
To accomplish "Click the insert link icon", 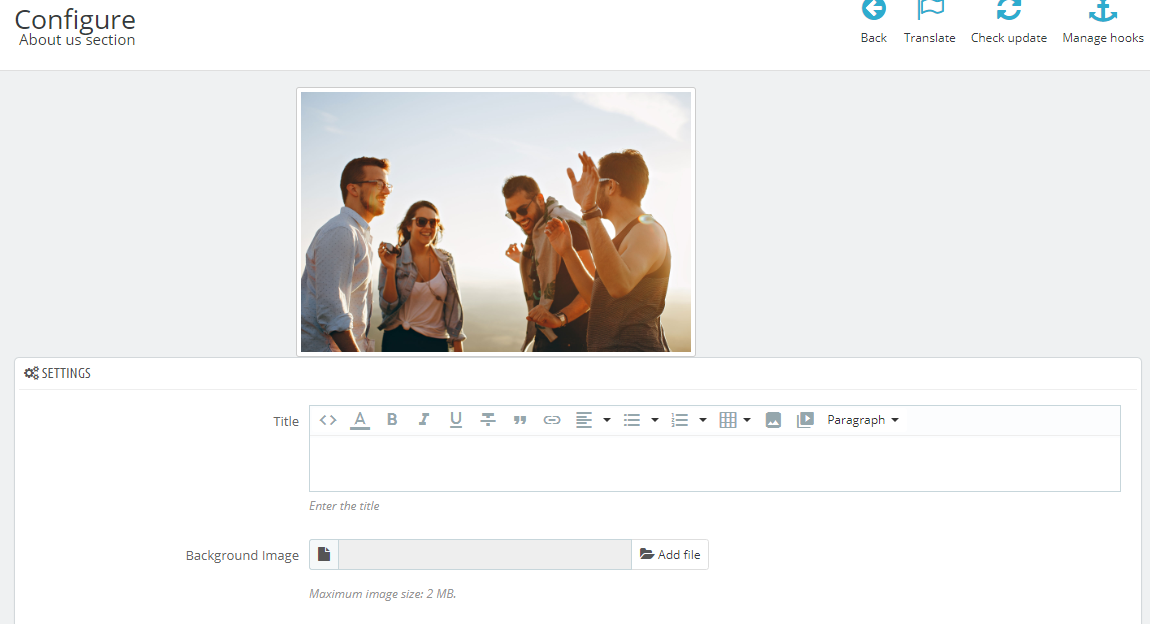I will (x=552, y=420).
